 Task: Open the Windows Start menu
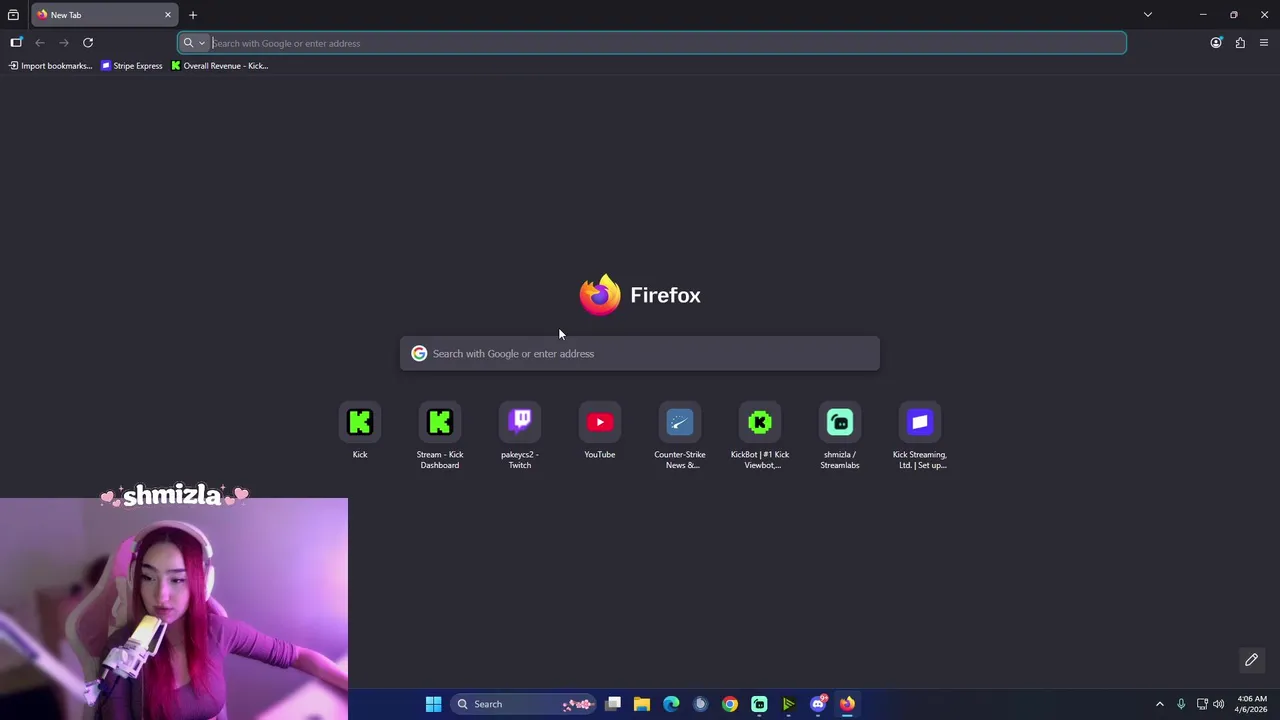(433, 704)
